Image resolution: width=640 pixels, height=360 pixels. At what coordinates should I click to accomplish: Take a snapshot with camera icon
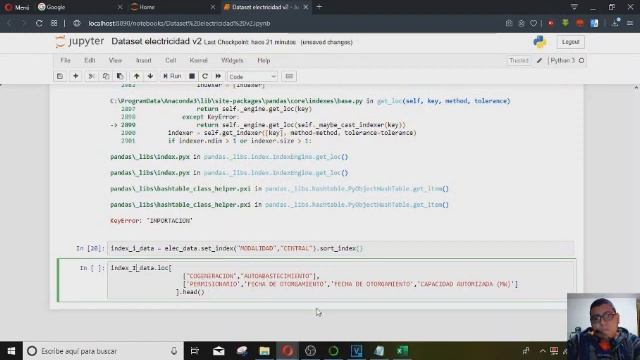(x=509, y=23)
